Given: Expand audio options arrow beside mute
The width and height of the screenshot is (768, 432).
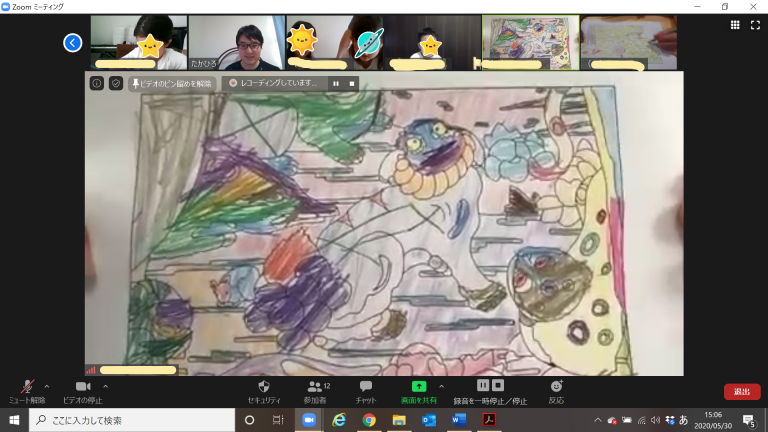Looking at the screenshot, I should pyautogui.click(x=47, y=385).
